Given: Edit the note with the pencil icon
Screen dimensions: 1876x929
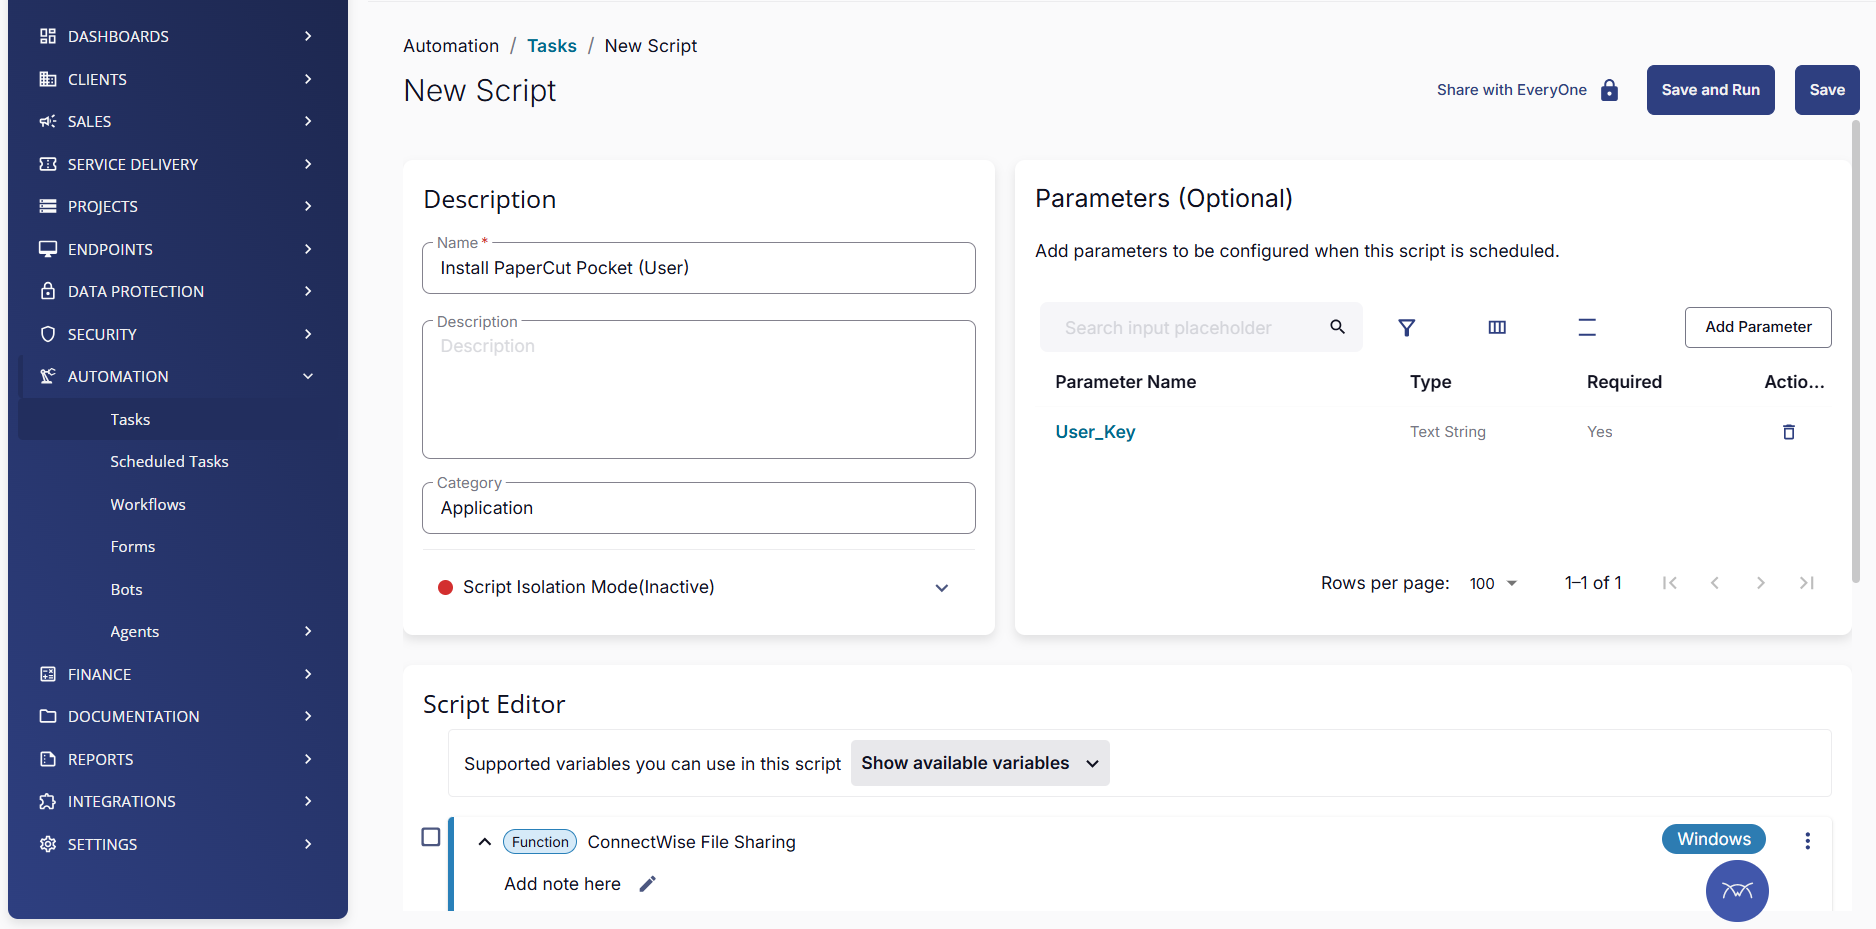Looking at the screenshot, I should (647, 884).
